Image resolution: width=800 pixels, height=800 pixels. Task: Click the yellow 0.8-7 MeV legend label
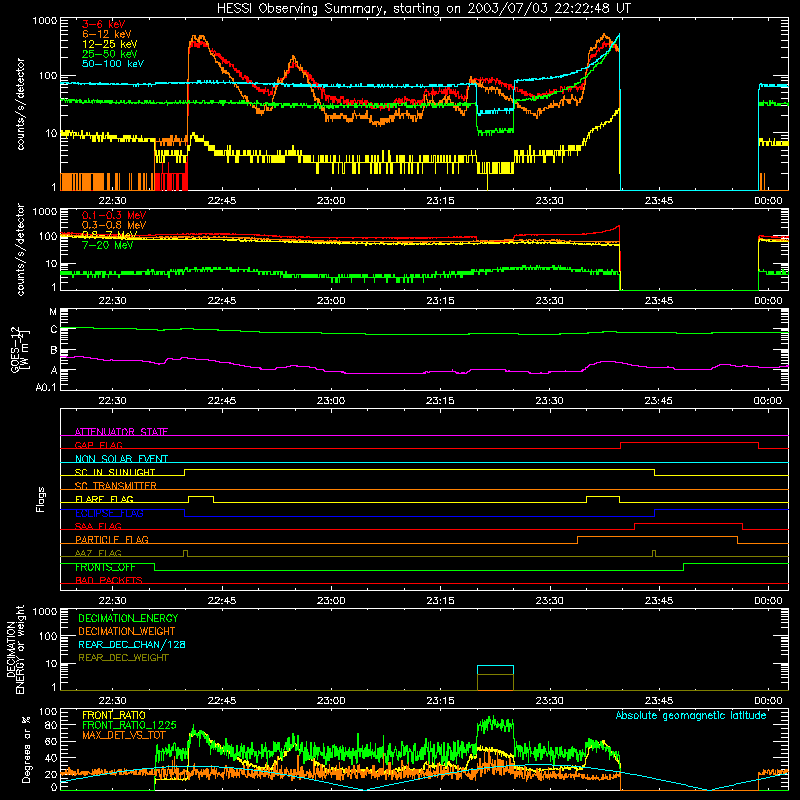pyautogui.click(x=110, y=235)
